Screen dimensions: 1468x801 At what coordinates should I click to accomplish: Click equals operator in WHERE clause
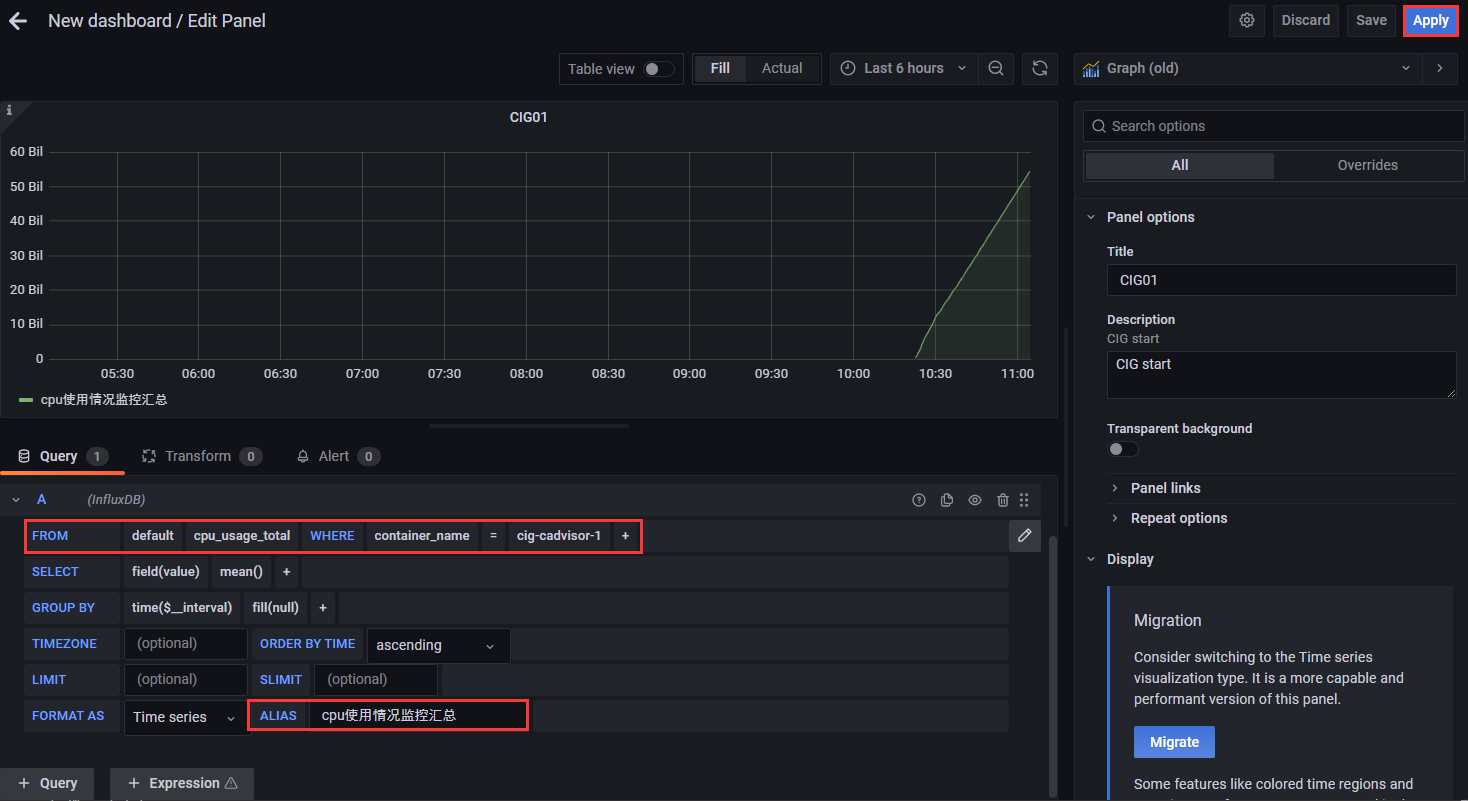coord(493,536)
